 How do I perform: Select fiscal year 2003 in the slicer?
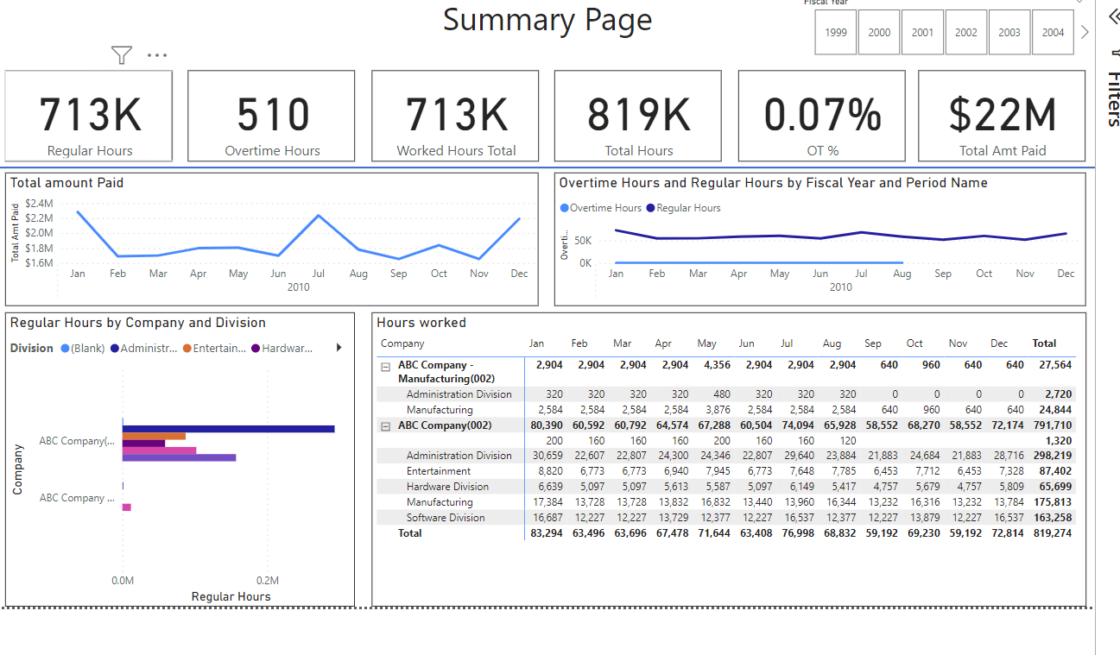[1009, 32]
